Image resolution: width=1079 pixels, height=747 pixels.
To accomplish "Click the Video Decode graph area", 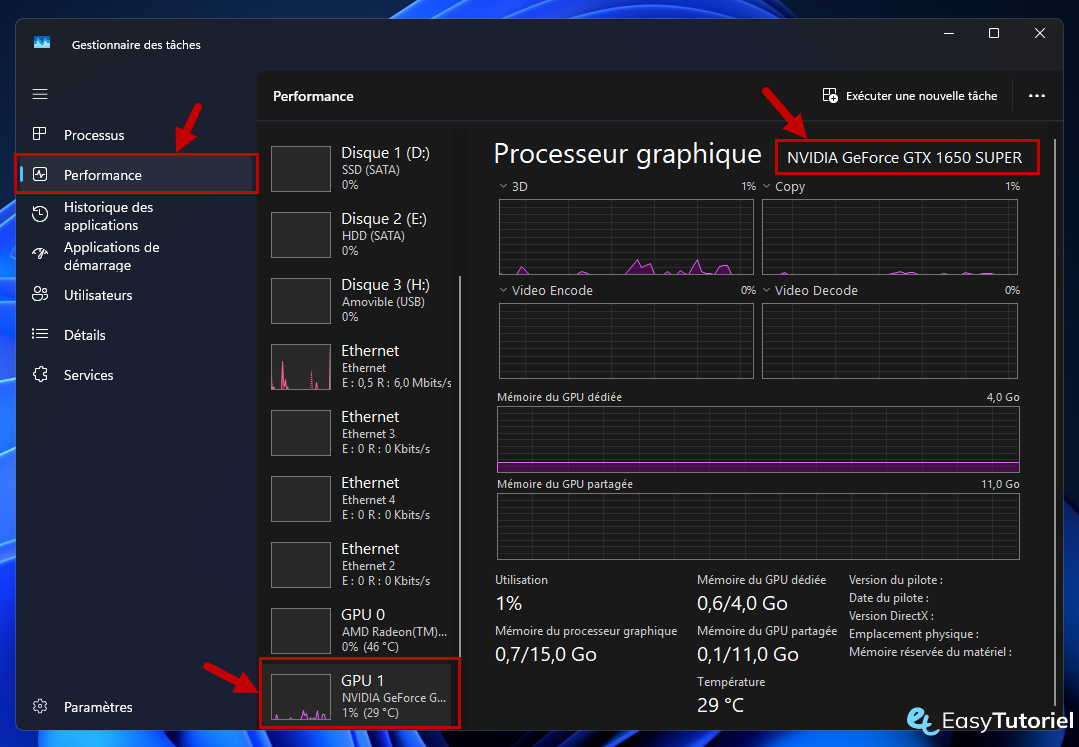I will coord(890,341).
